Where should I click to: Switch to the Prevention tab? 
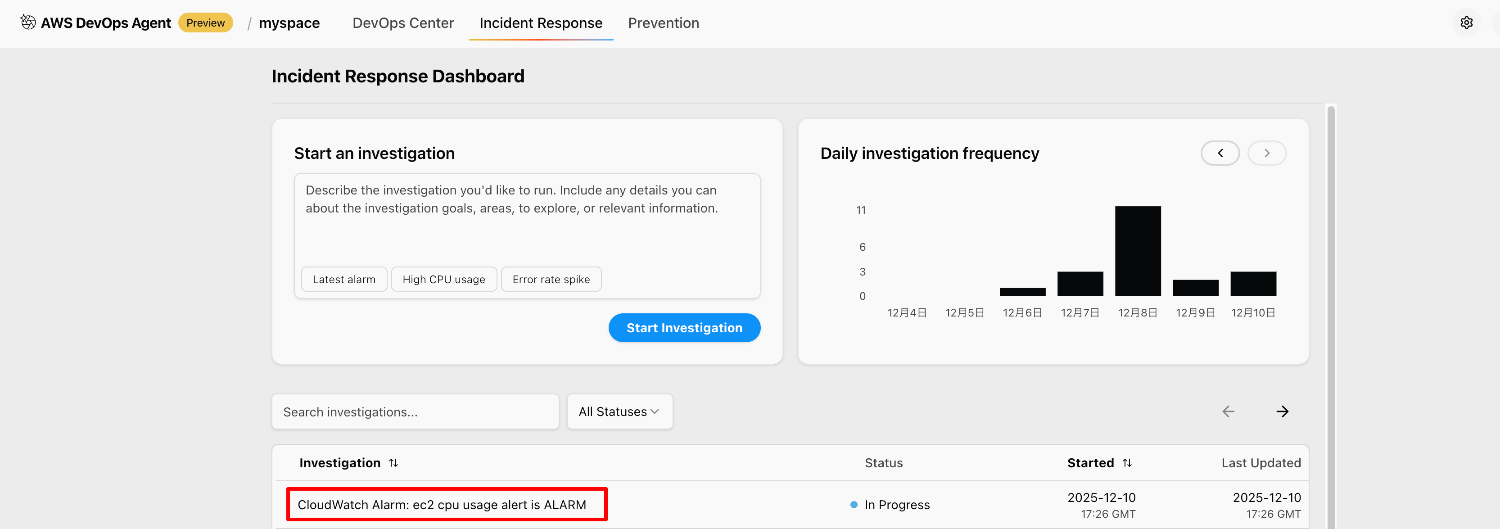[x=663, y=23]
